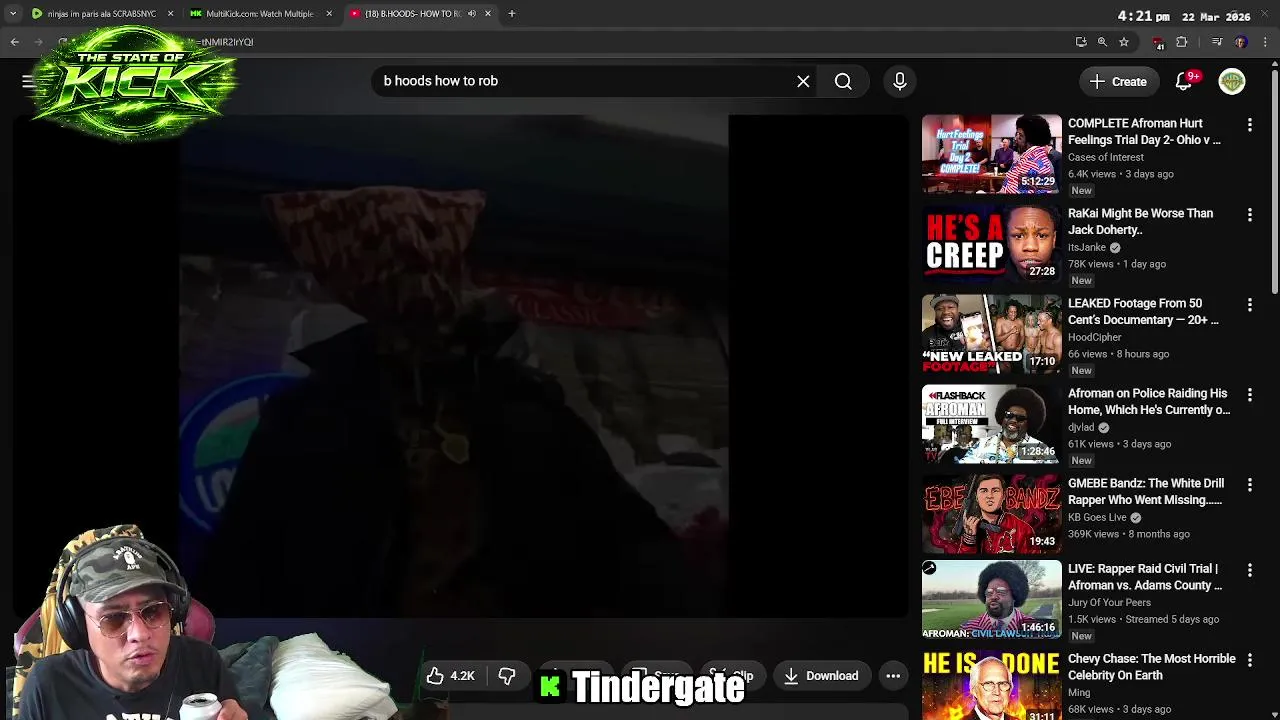The image size is (1280, 720).
Task: Open options for COMPLETE Afroman Hurt Feelings video
Action: click(x=1249, y=125)
